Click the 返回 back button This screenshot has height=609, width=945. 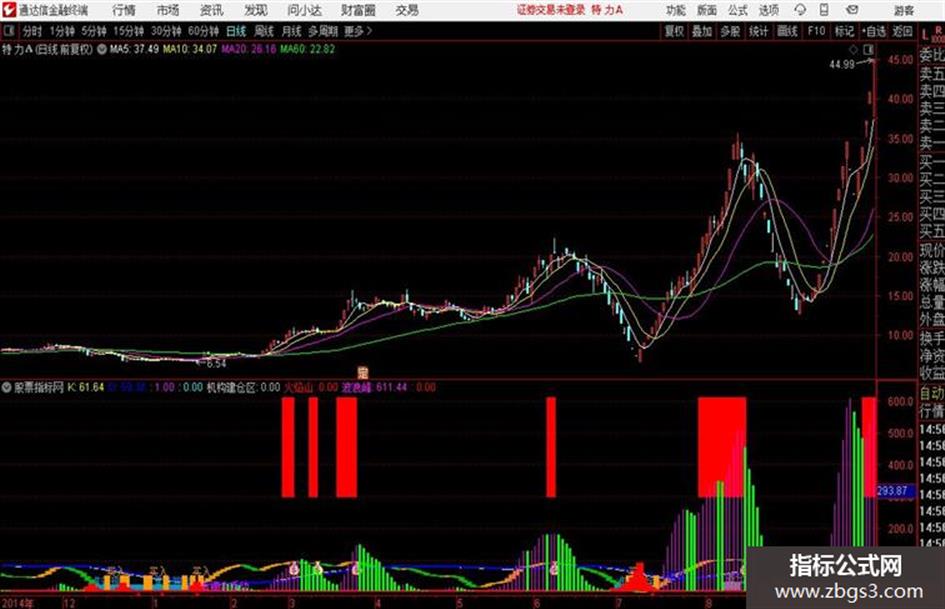(902, 31)
